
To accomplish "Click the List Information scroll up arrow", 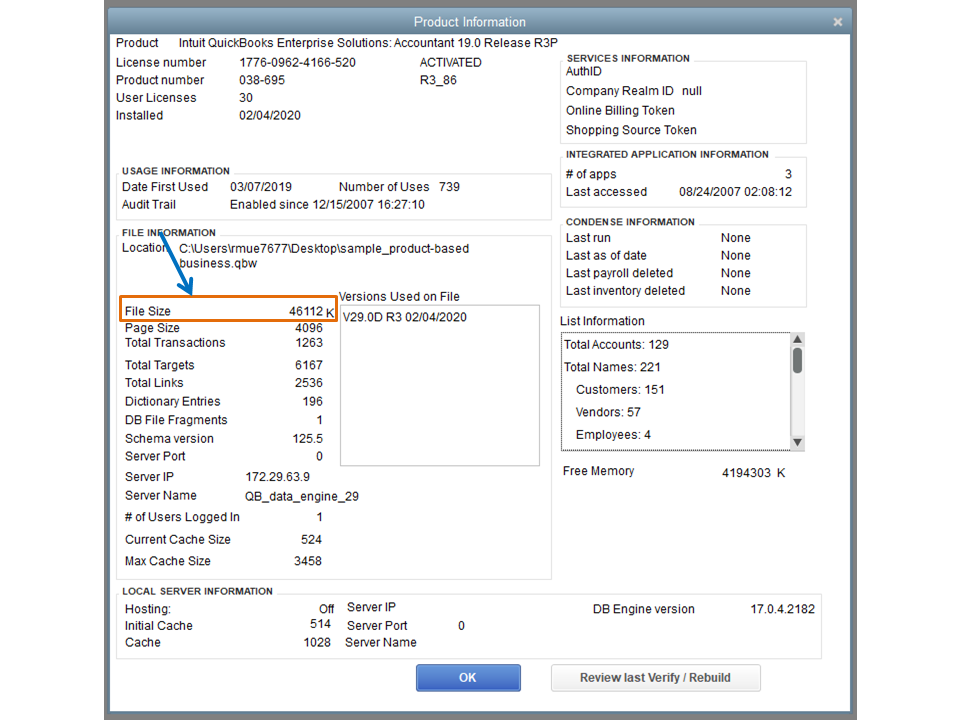I will [797, 339].
